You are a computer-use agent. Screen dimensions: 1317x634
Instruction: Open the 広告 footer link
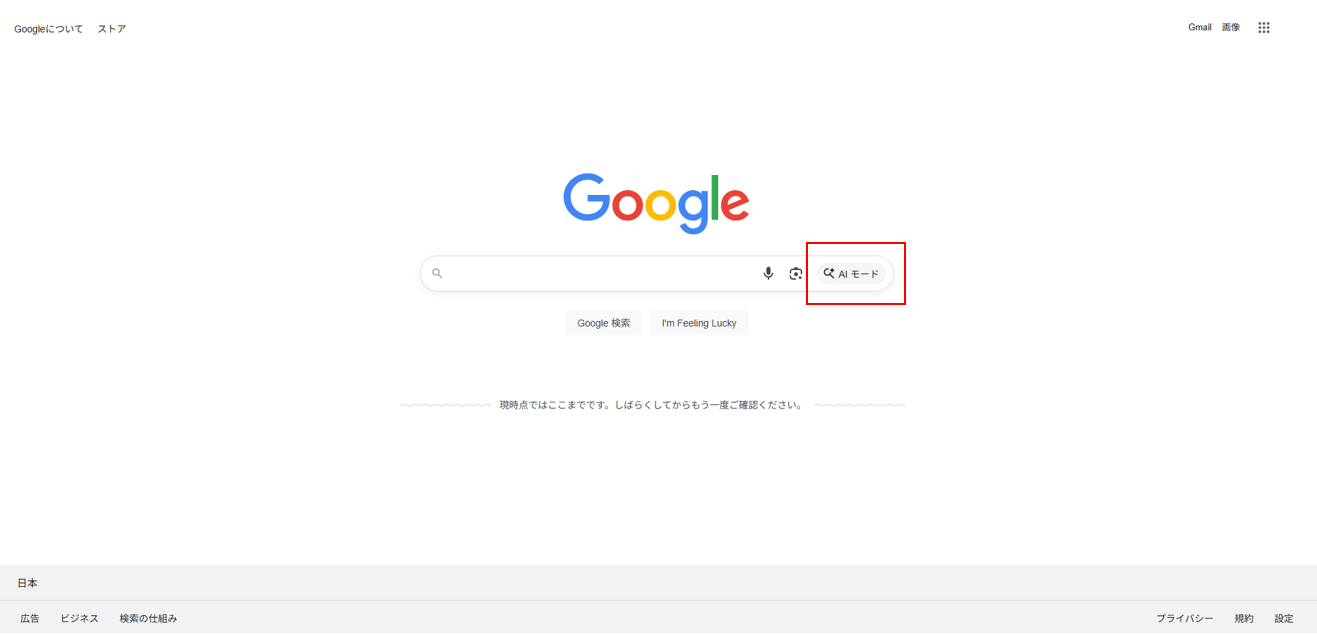pyautogui.click(x=30, y=618)
